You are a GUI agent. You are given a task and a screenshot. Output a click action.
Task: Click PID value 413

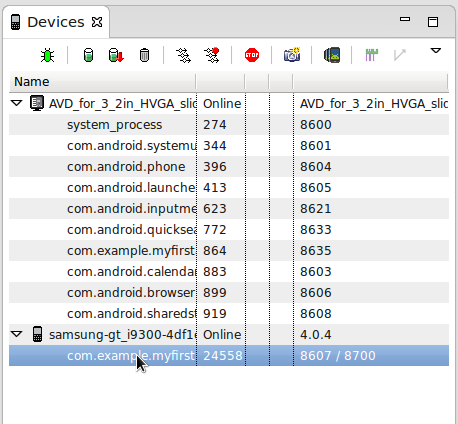(215, 188)
